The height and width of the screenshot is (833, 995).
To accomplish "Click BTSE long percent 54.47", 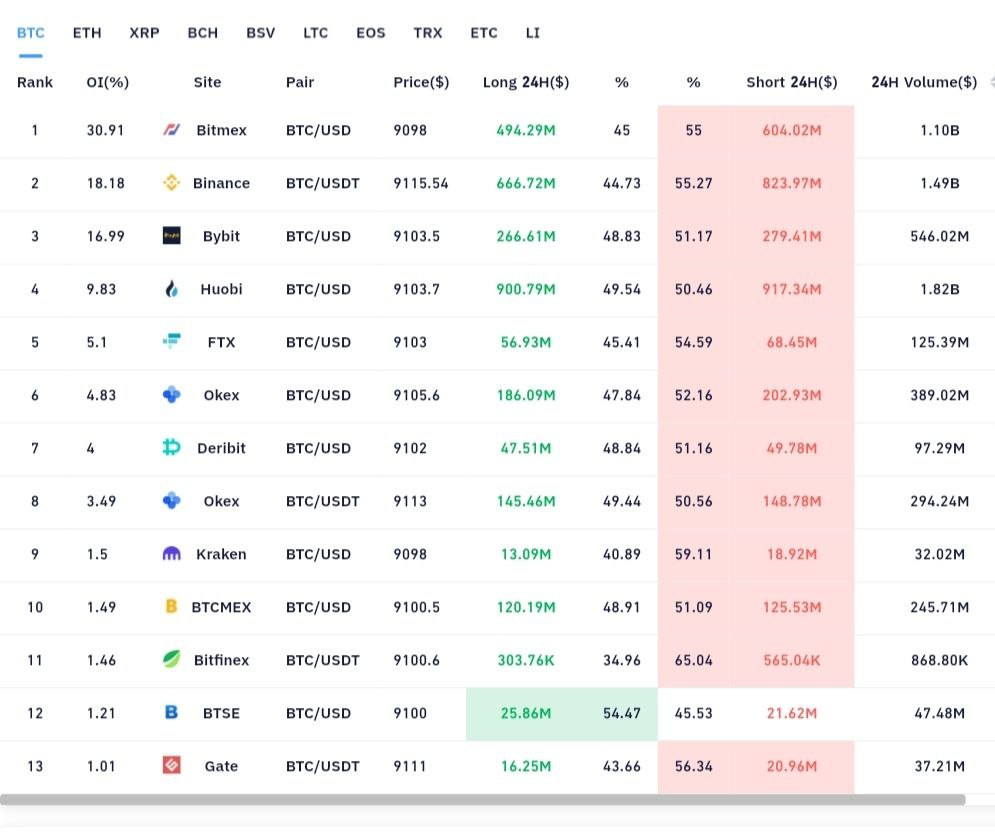I will point(622,712).
